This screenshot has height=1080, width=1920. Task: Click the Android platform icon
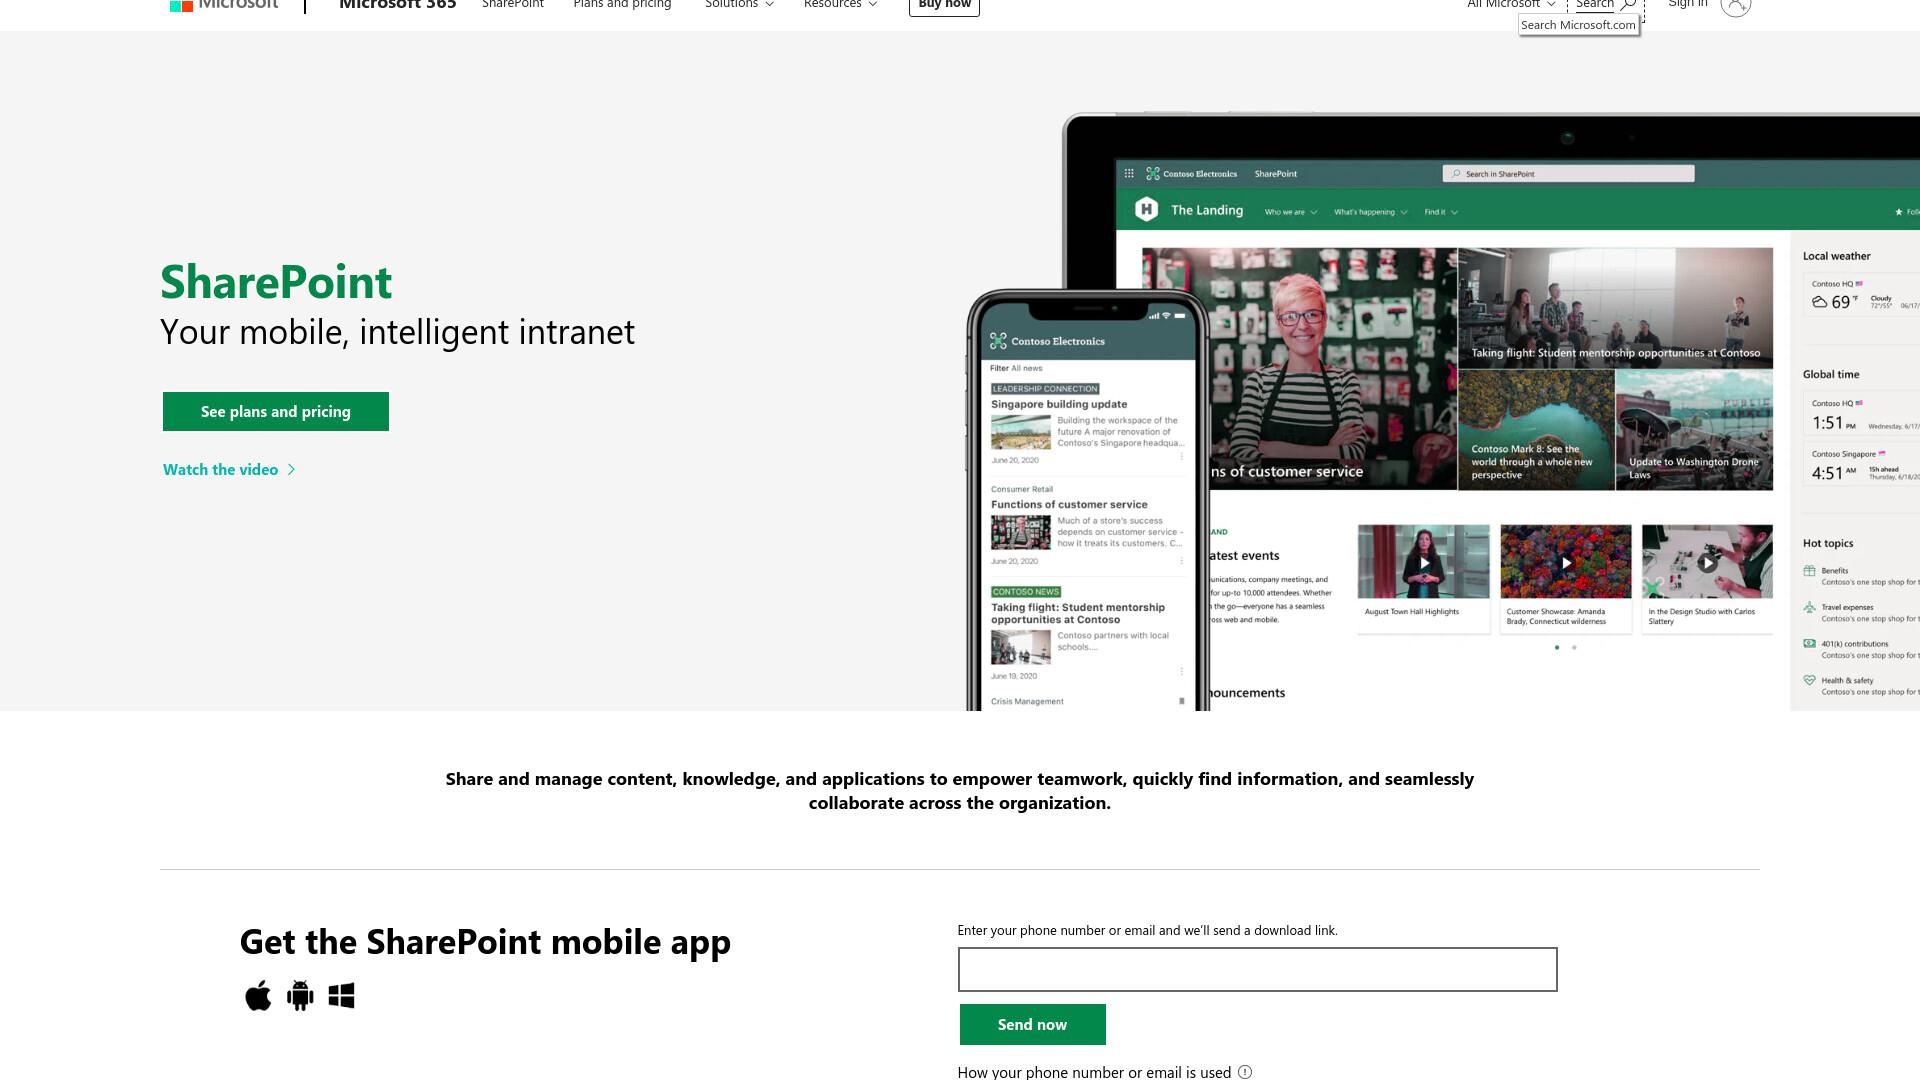(300, 996)
